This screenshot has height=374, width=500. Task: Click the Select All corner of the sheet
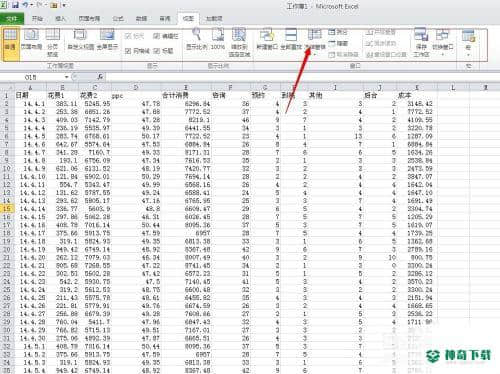click(x=7, y=87)
